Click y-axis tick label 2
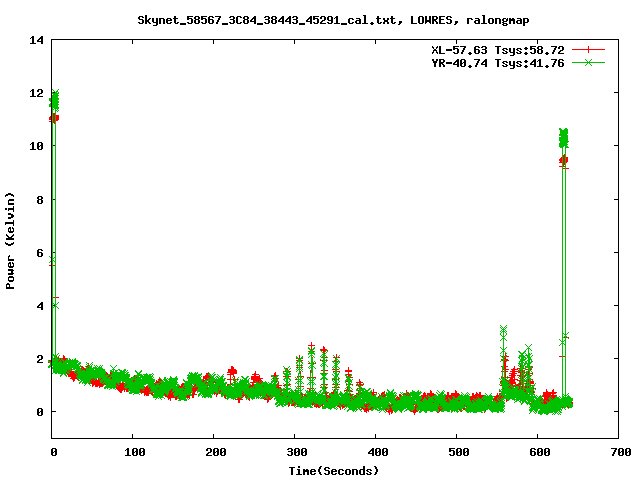Image resolution: width=640 pixels, height=480 pixels. click(x=40, y=359)
